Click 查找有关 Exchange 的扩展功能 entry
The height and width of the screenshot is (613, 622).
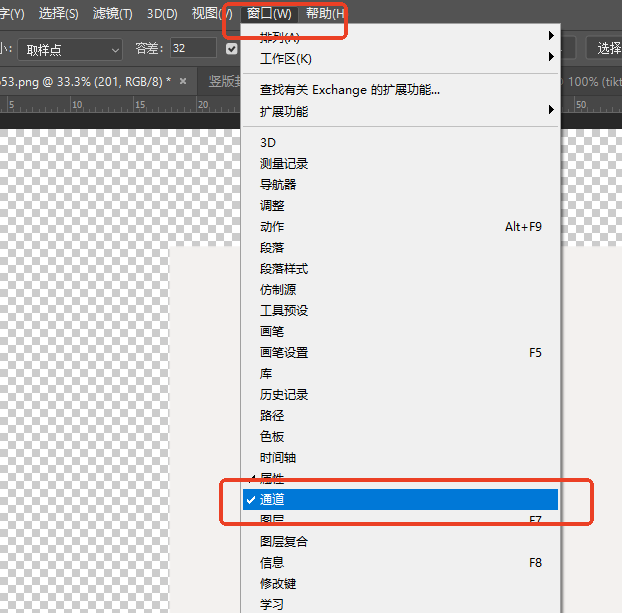(350, 90)
